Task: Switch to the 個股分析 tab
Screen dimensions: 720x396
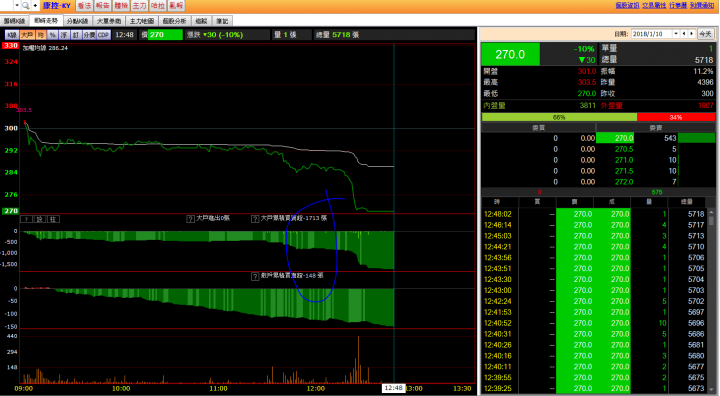Action: click(174, 21)
